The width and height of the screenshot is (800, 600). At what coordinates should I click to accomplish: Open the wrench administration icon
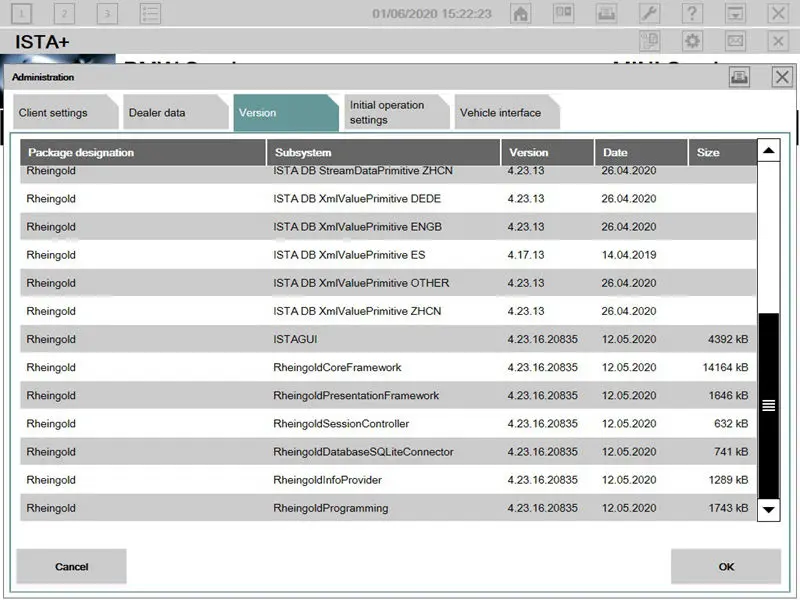click(649, 14)
